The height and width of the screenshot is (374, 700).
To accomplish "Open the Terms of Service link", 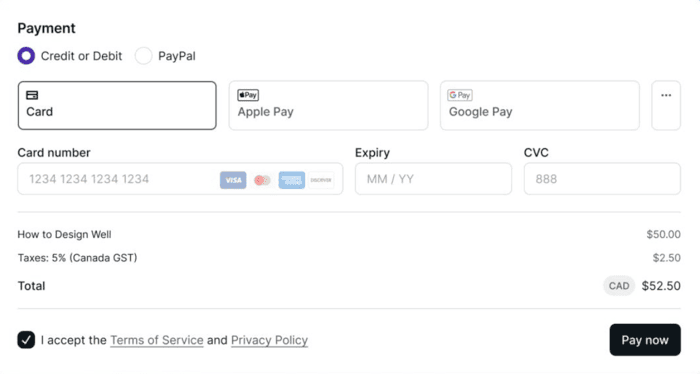I will [x=157, y=340].
